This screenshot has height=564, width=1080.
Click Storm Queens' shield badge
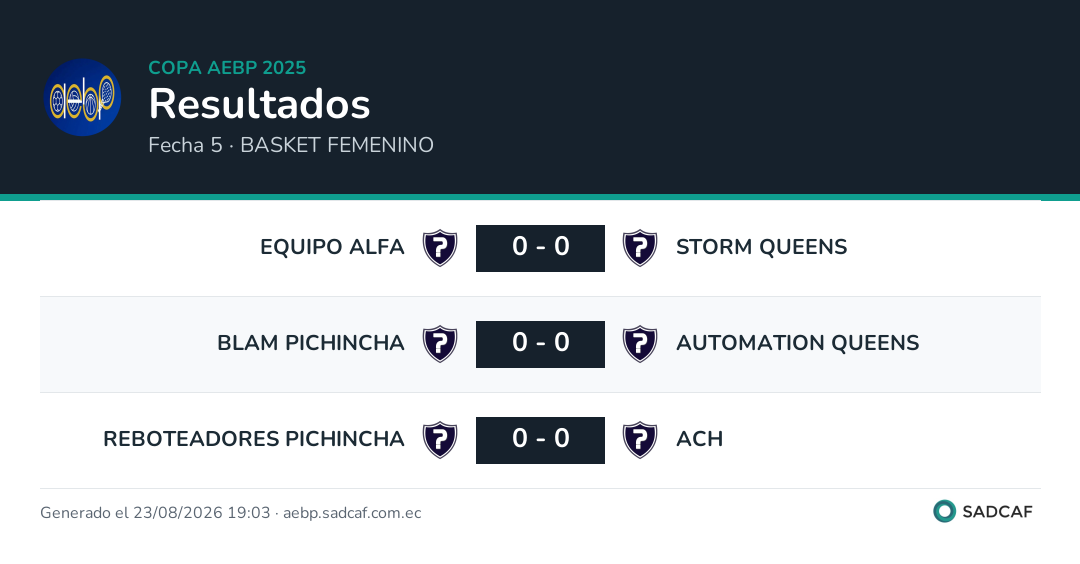click(640, 248)
